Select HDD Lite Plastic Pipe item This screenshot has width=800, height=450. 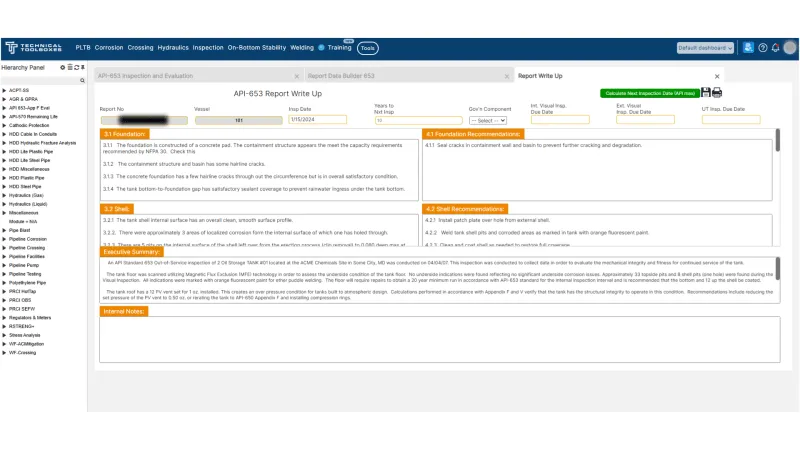31,152
